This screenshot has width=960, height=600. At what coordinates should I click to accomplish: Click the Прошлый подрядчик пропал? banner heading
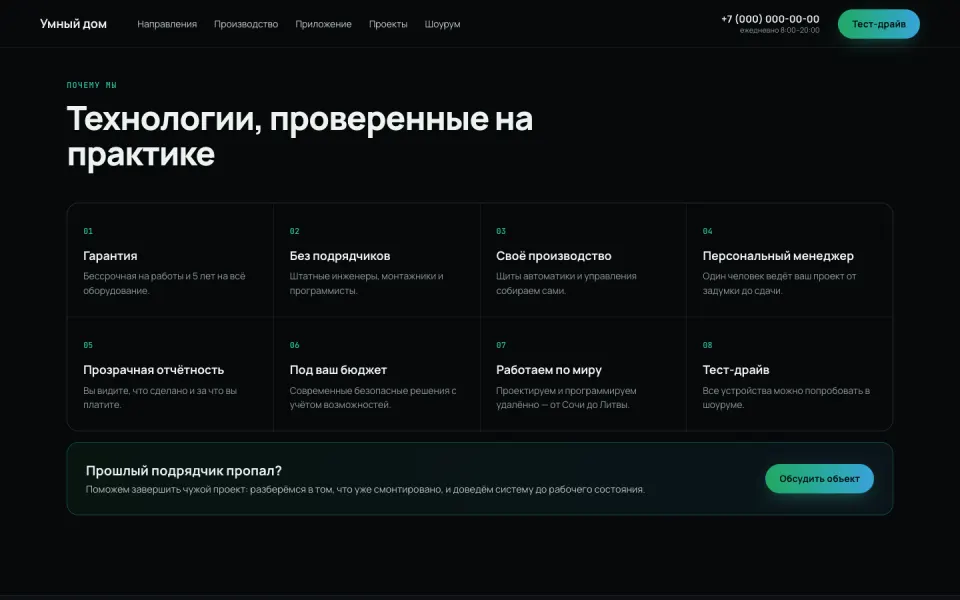click(184, 471)
